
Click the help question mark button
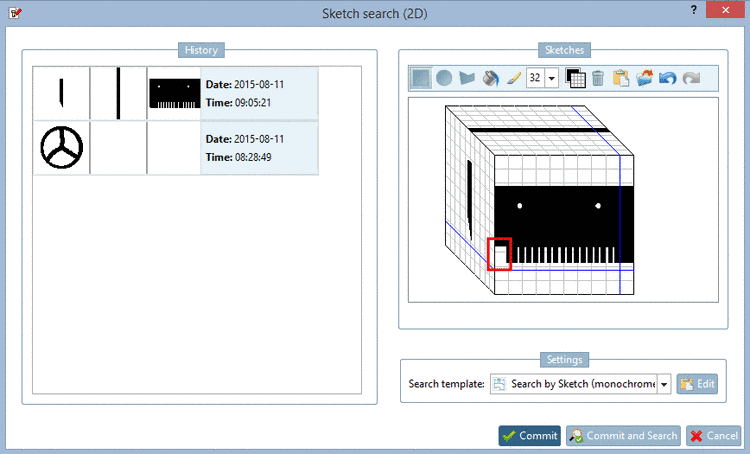[694, 10]
